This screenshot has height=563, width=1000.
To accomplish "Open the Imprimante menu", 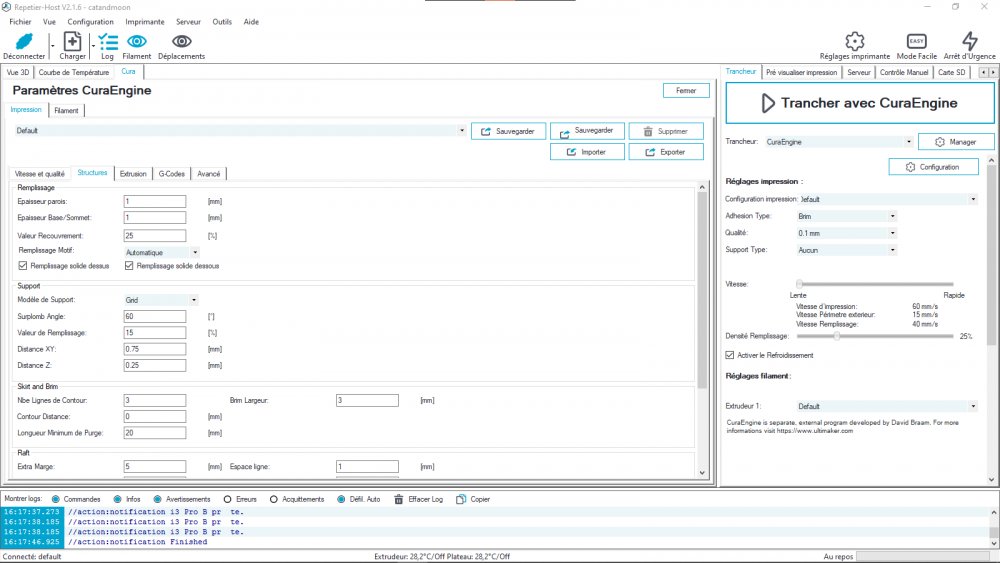I will [145, 22].
